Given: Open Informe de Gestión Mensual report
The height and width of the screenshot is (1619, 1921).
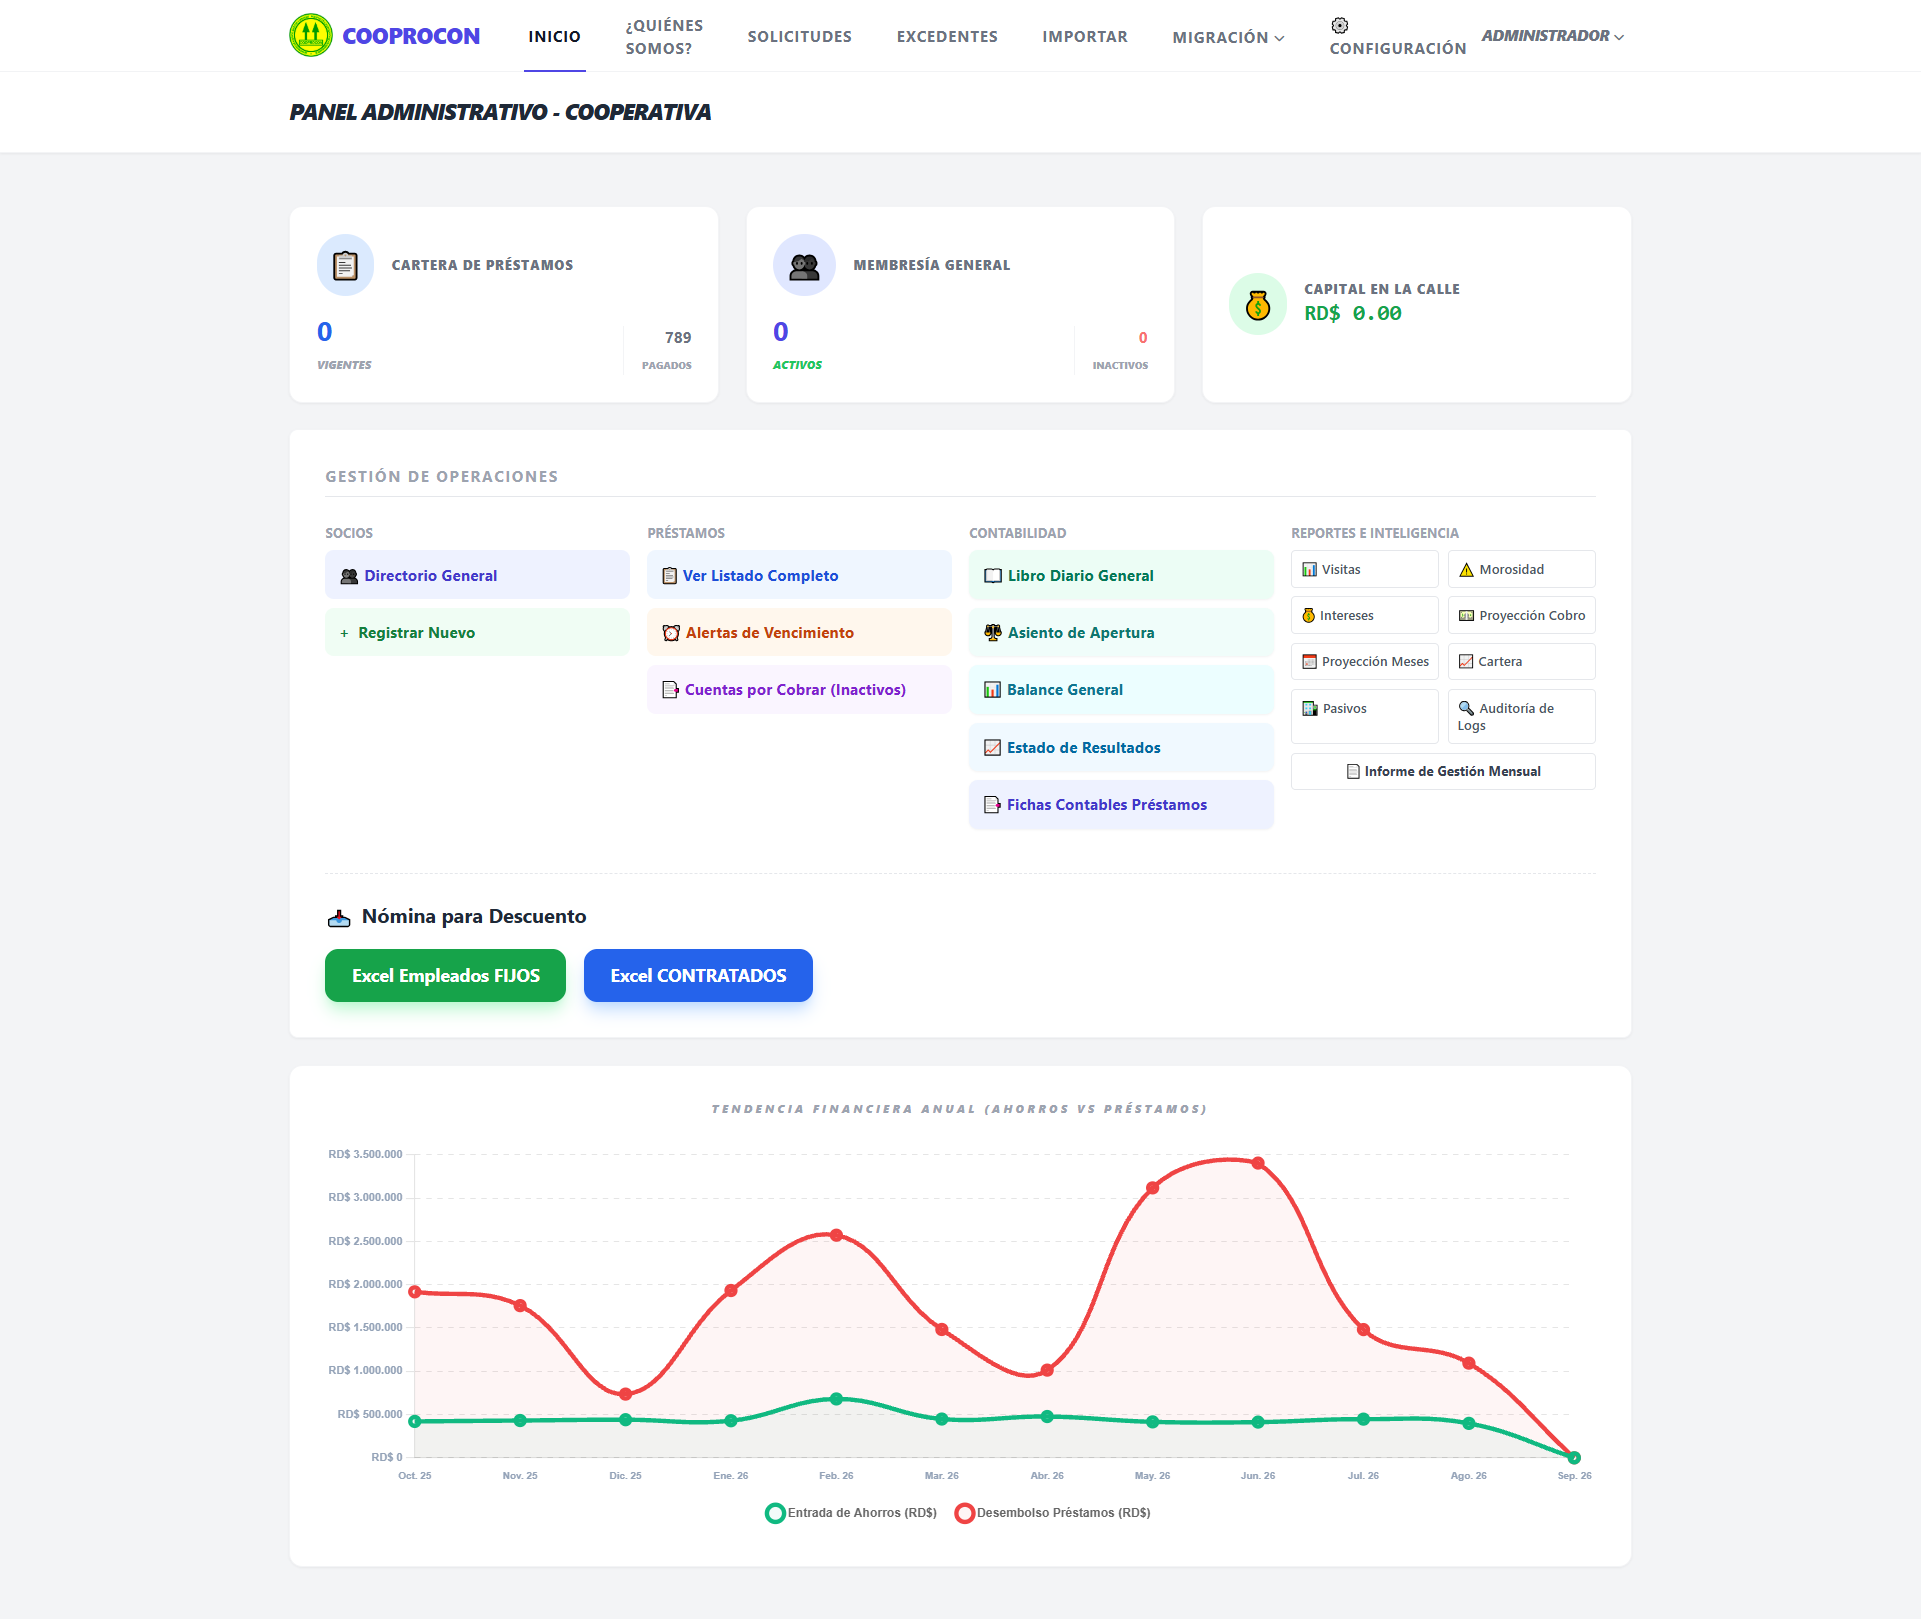Looking at the screenshot, I should [1443, 772].
